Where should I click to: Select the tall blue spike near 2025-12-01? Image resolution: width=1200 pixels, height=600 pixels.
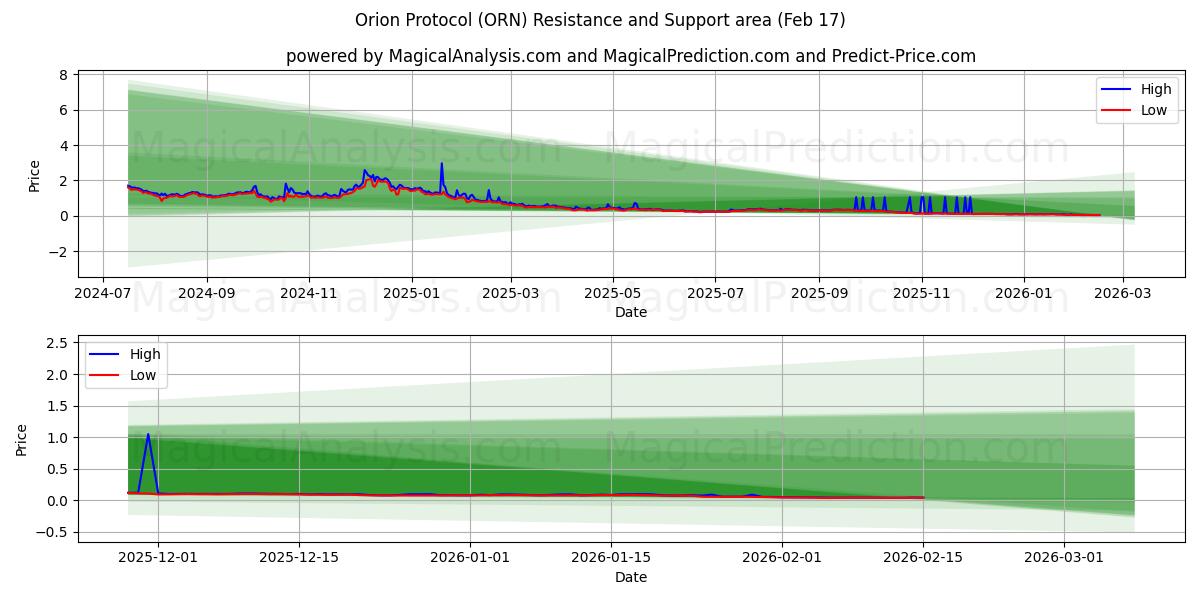tap(148, 435)
